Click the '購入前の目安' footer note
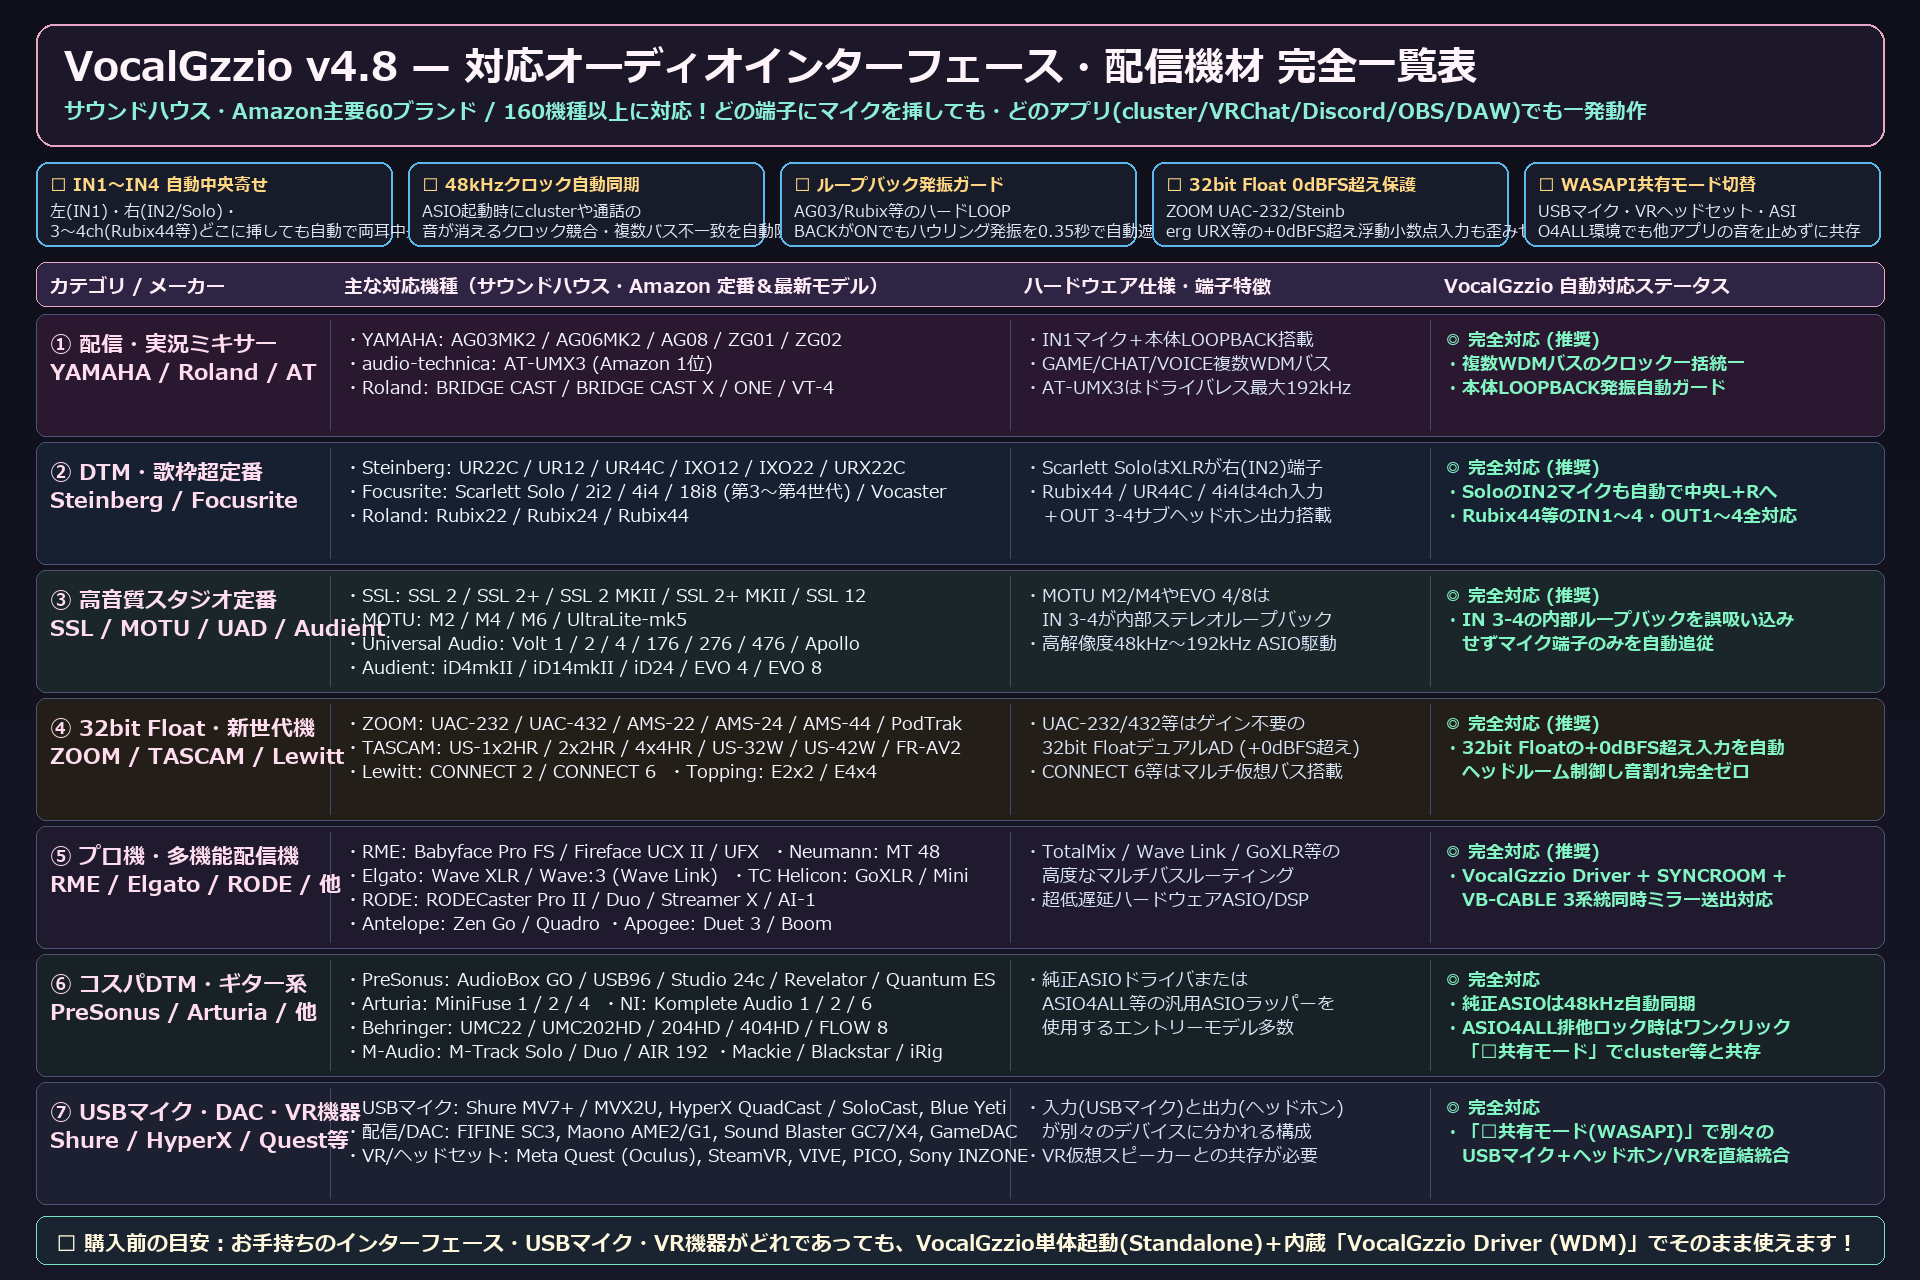 [x=960, y=1242]
